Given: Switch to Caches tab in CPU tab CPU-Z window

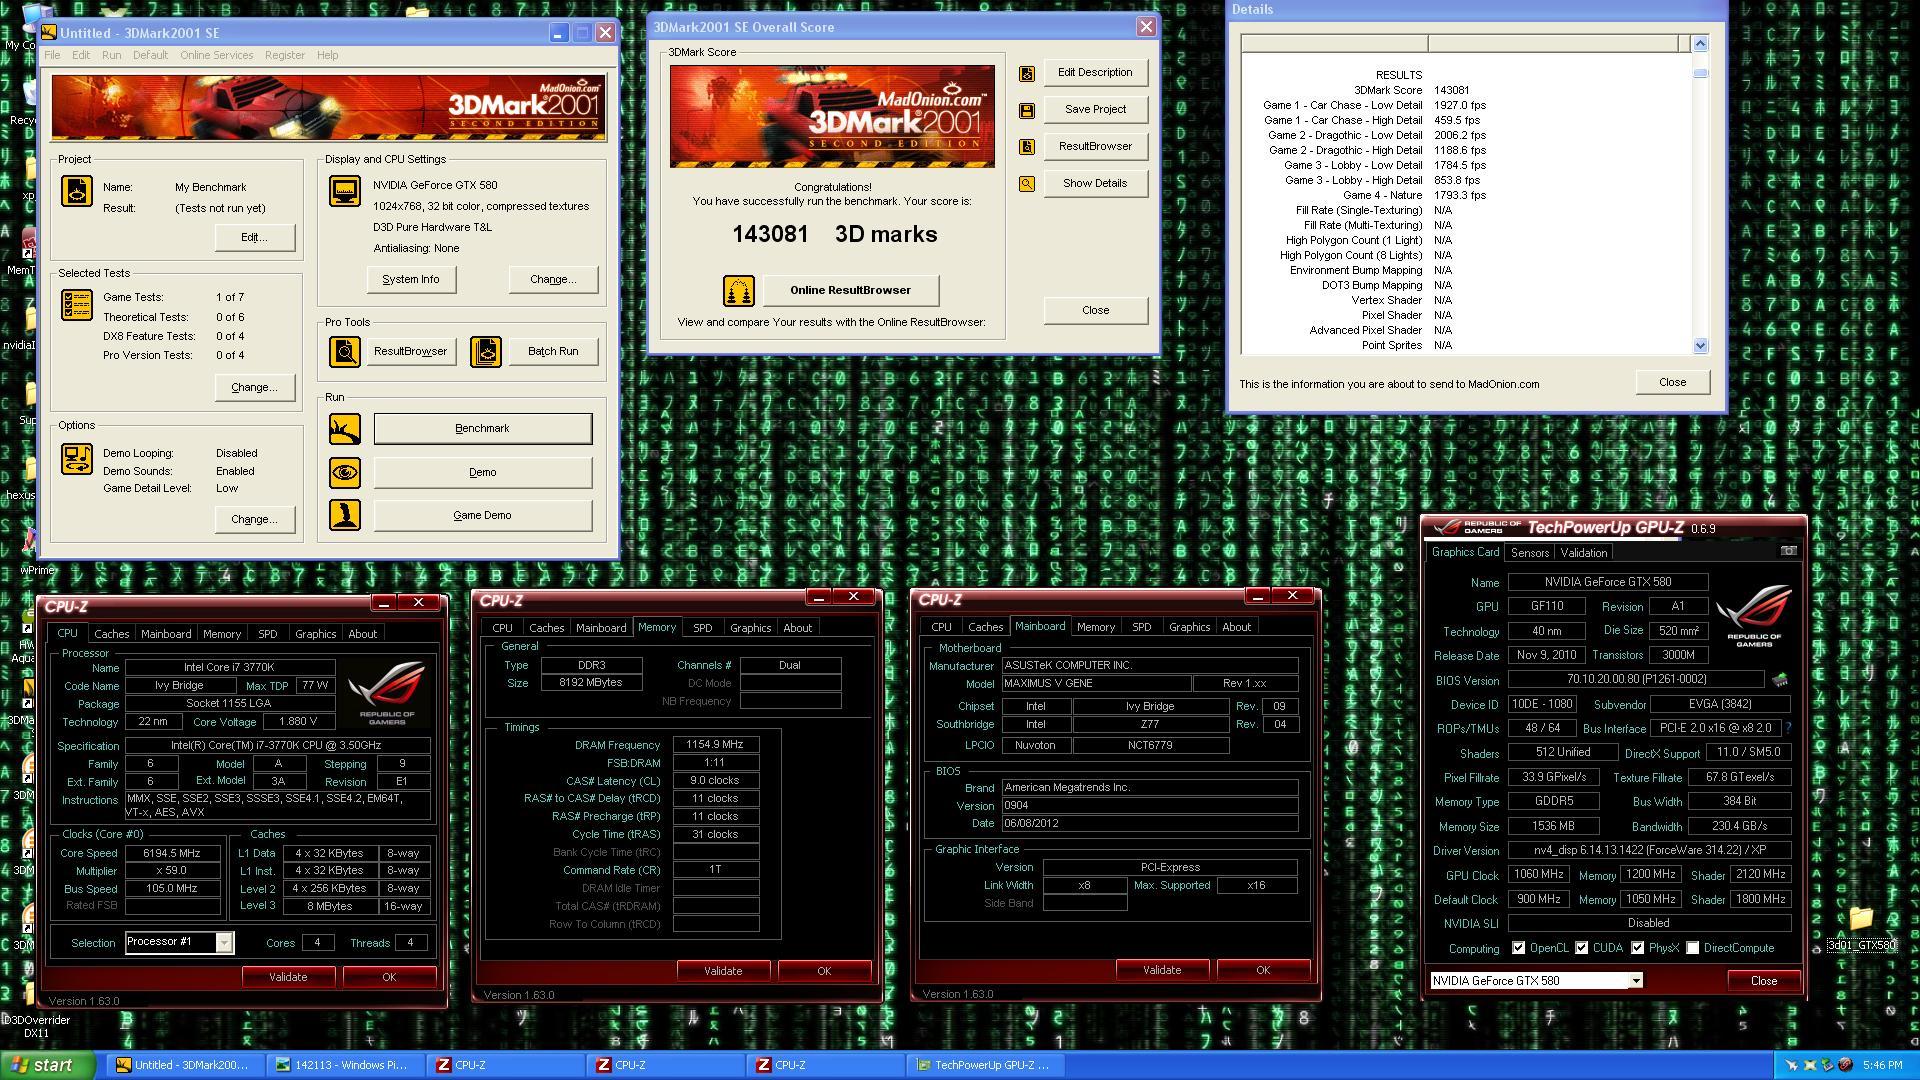Looking at the screenshot, I should point(111,634).
